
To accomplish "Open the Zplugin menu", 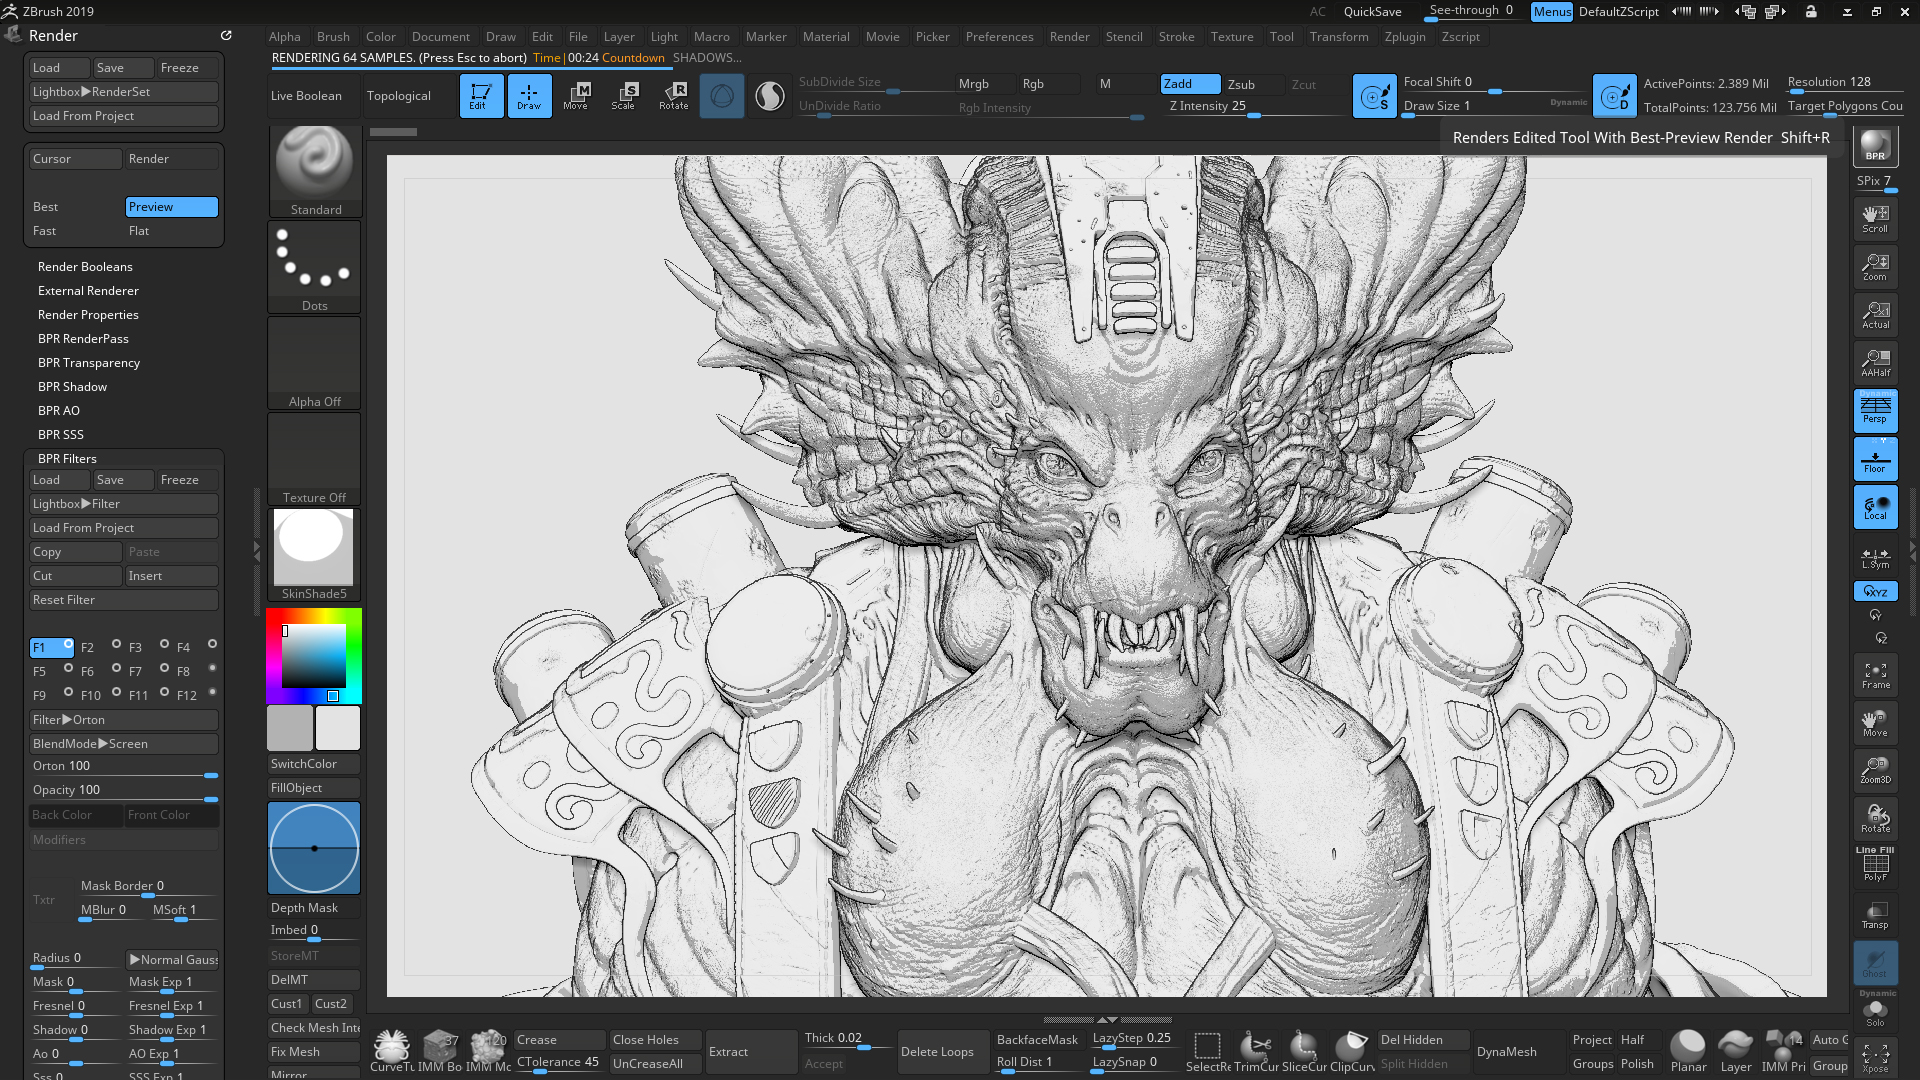I will 1405,36.
